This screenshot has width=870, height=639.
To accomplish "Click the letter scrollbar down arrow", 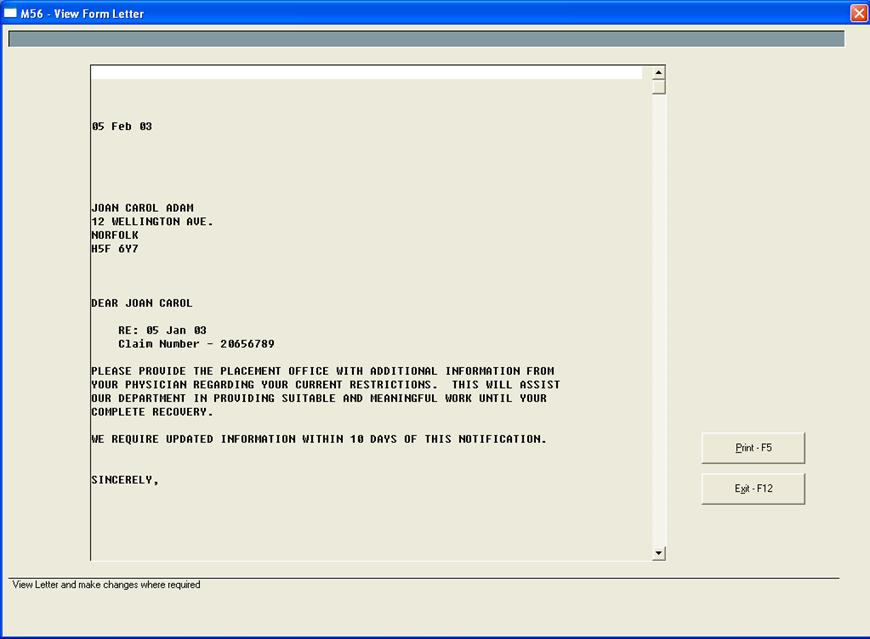I will click(x=659, y=553).
